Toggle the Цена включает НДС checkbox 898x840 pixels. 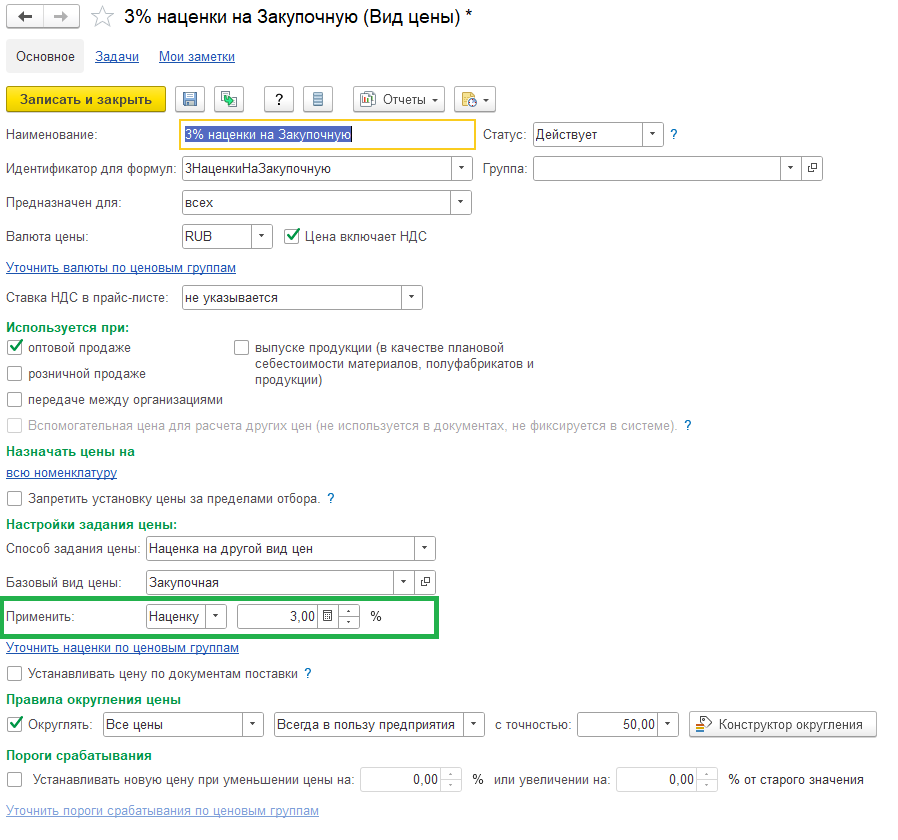(292, 236)
